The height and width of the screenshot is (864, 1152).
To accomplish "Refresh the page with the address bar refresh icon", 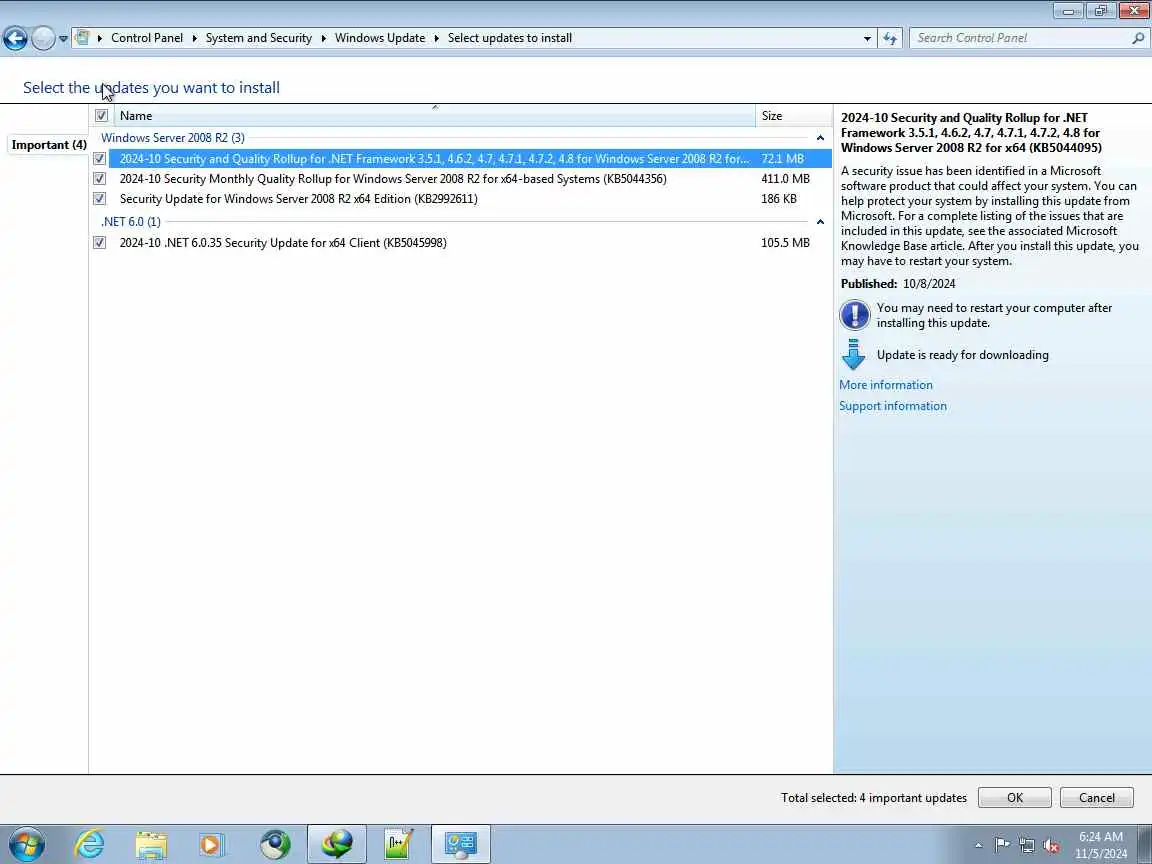I will (890, 38).
